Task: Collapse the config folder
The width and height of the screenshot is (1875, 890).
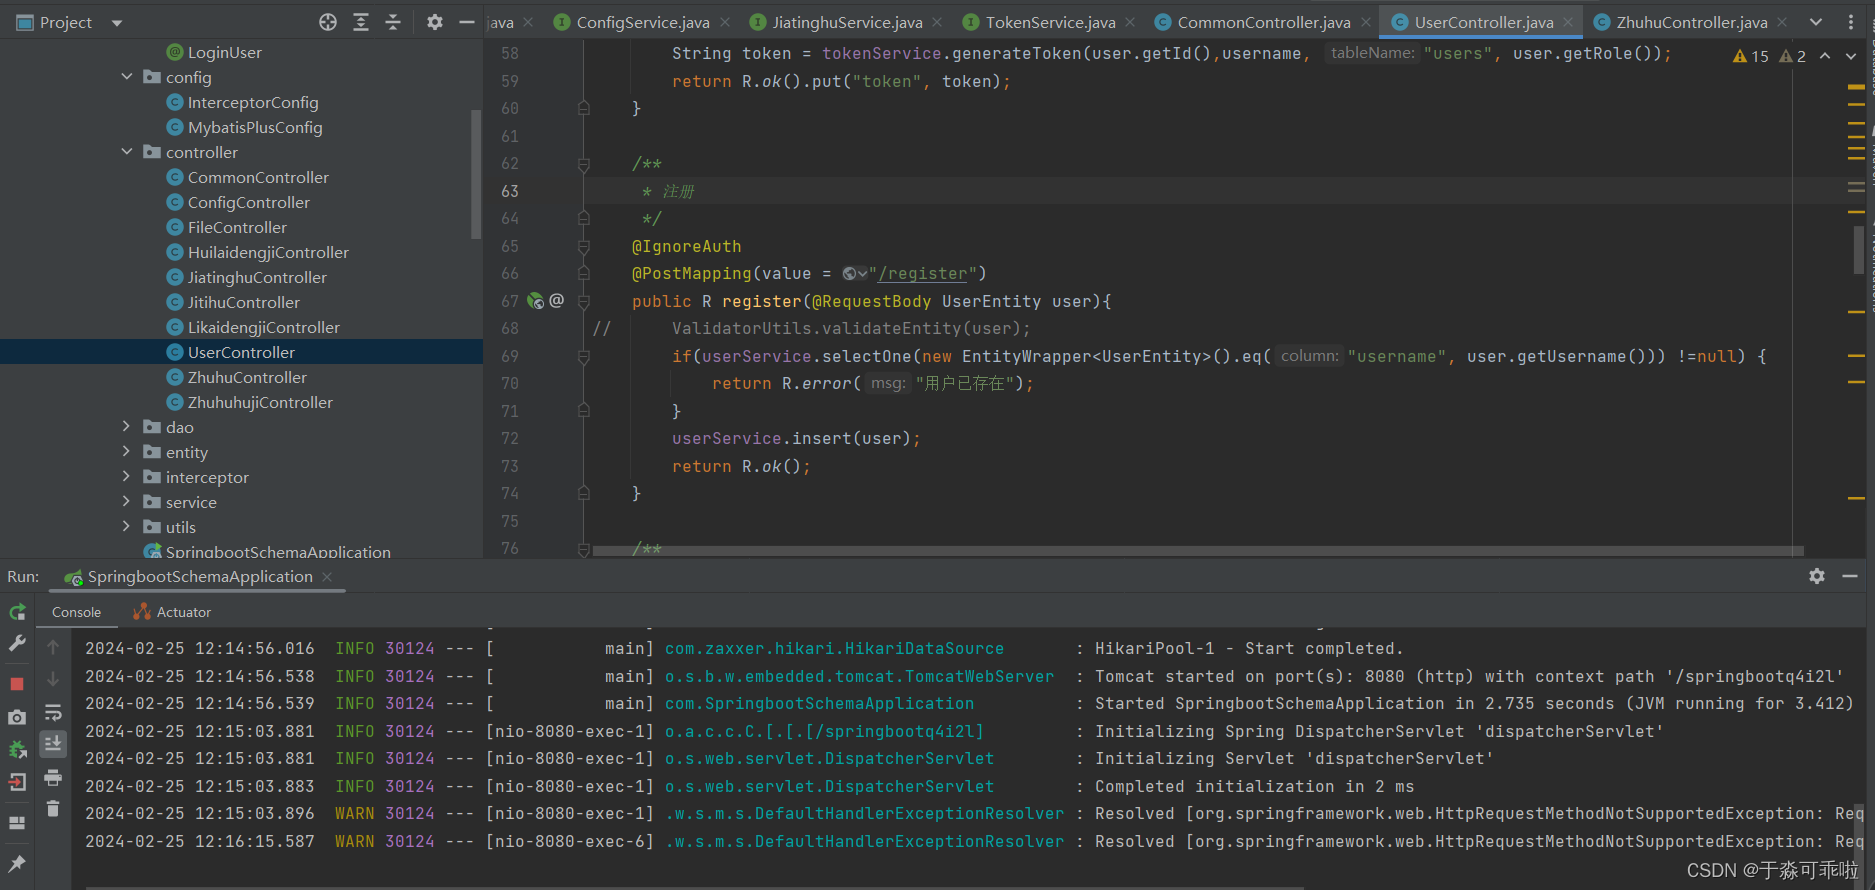Action: [x=127, y=77]
